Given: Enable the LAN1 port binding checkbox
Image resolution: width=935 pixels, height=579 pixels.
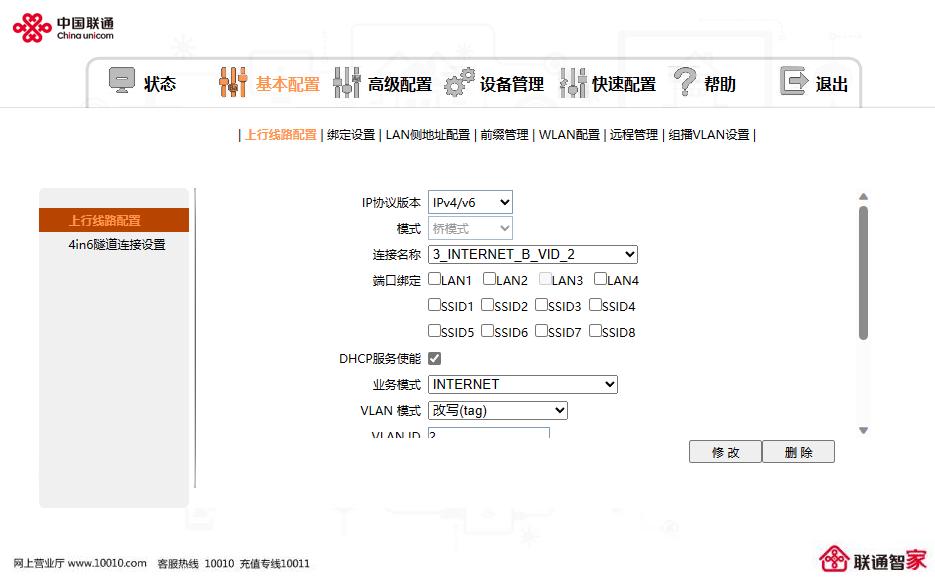Looking at the screenshot, I should pos(432,280).
